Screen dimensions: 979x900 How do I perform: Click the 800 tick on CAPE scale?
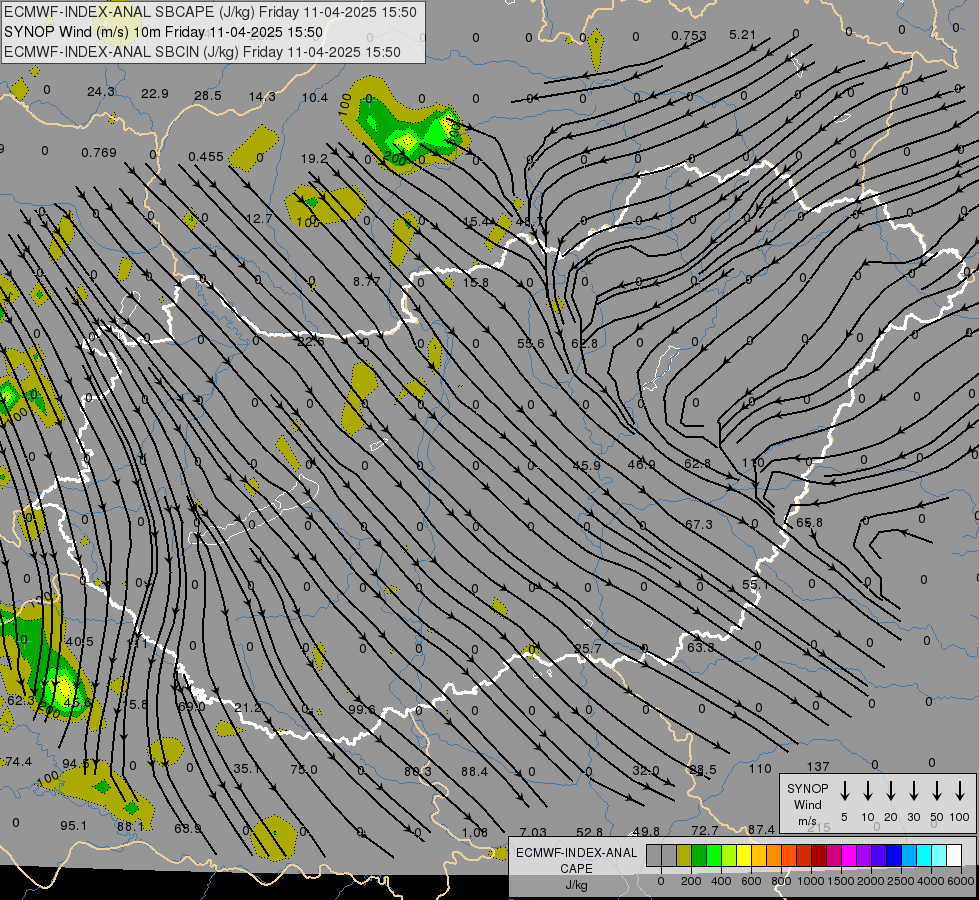coord(781,881)
